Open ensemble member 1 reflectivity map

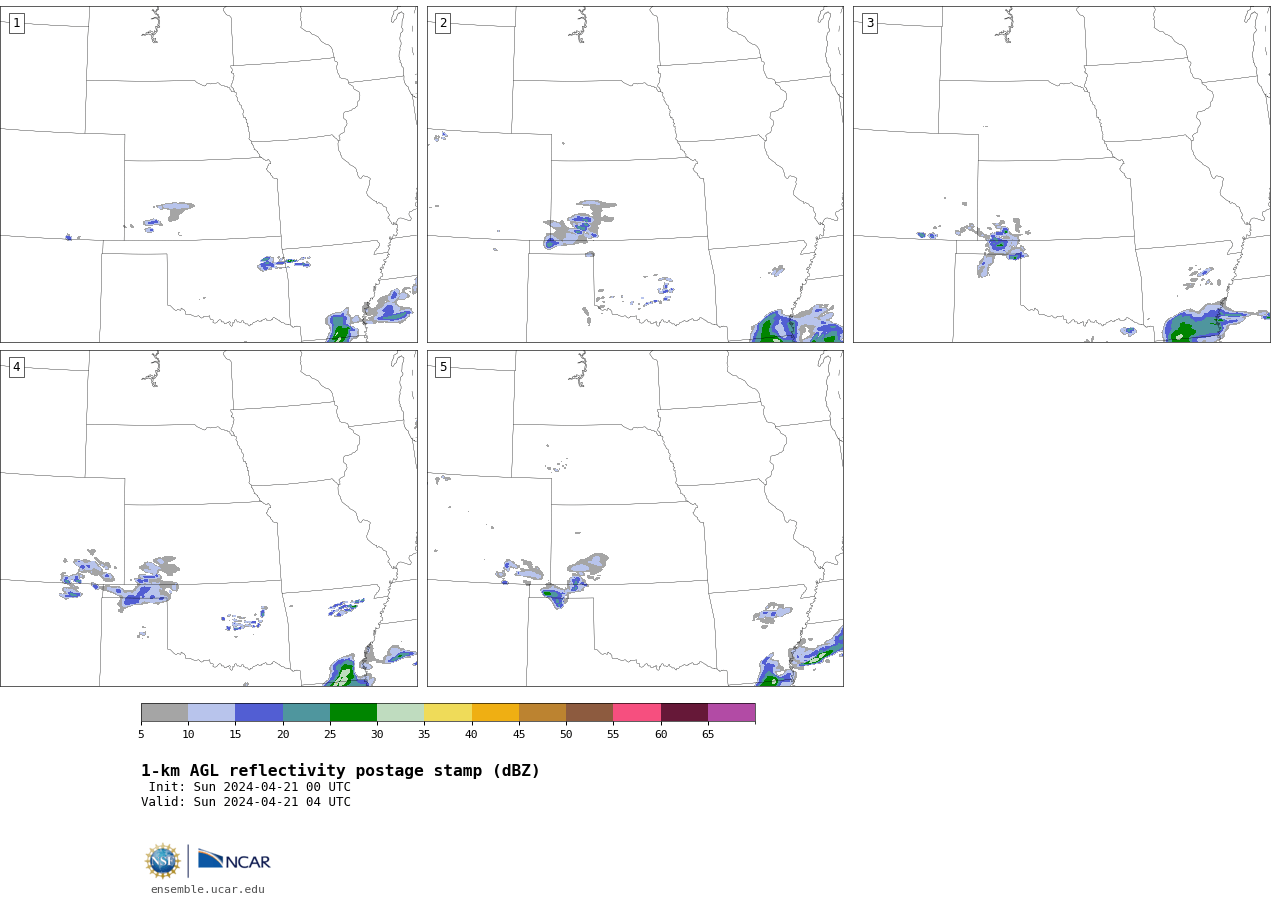[208, 175]
